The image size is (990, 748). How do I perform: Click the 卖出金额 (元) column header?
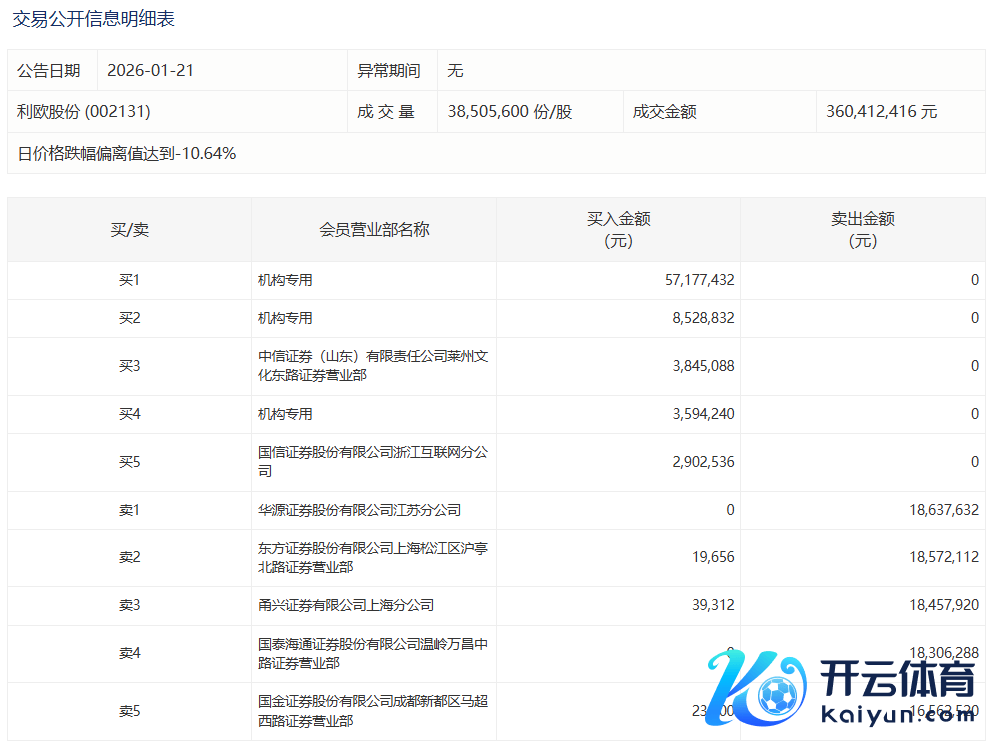862,230
